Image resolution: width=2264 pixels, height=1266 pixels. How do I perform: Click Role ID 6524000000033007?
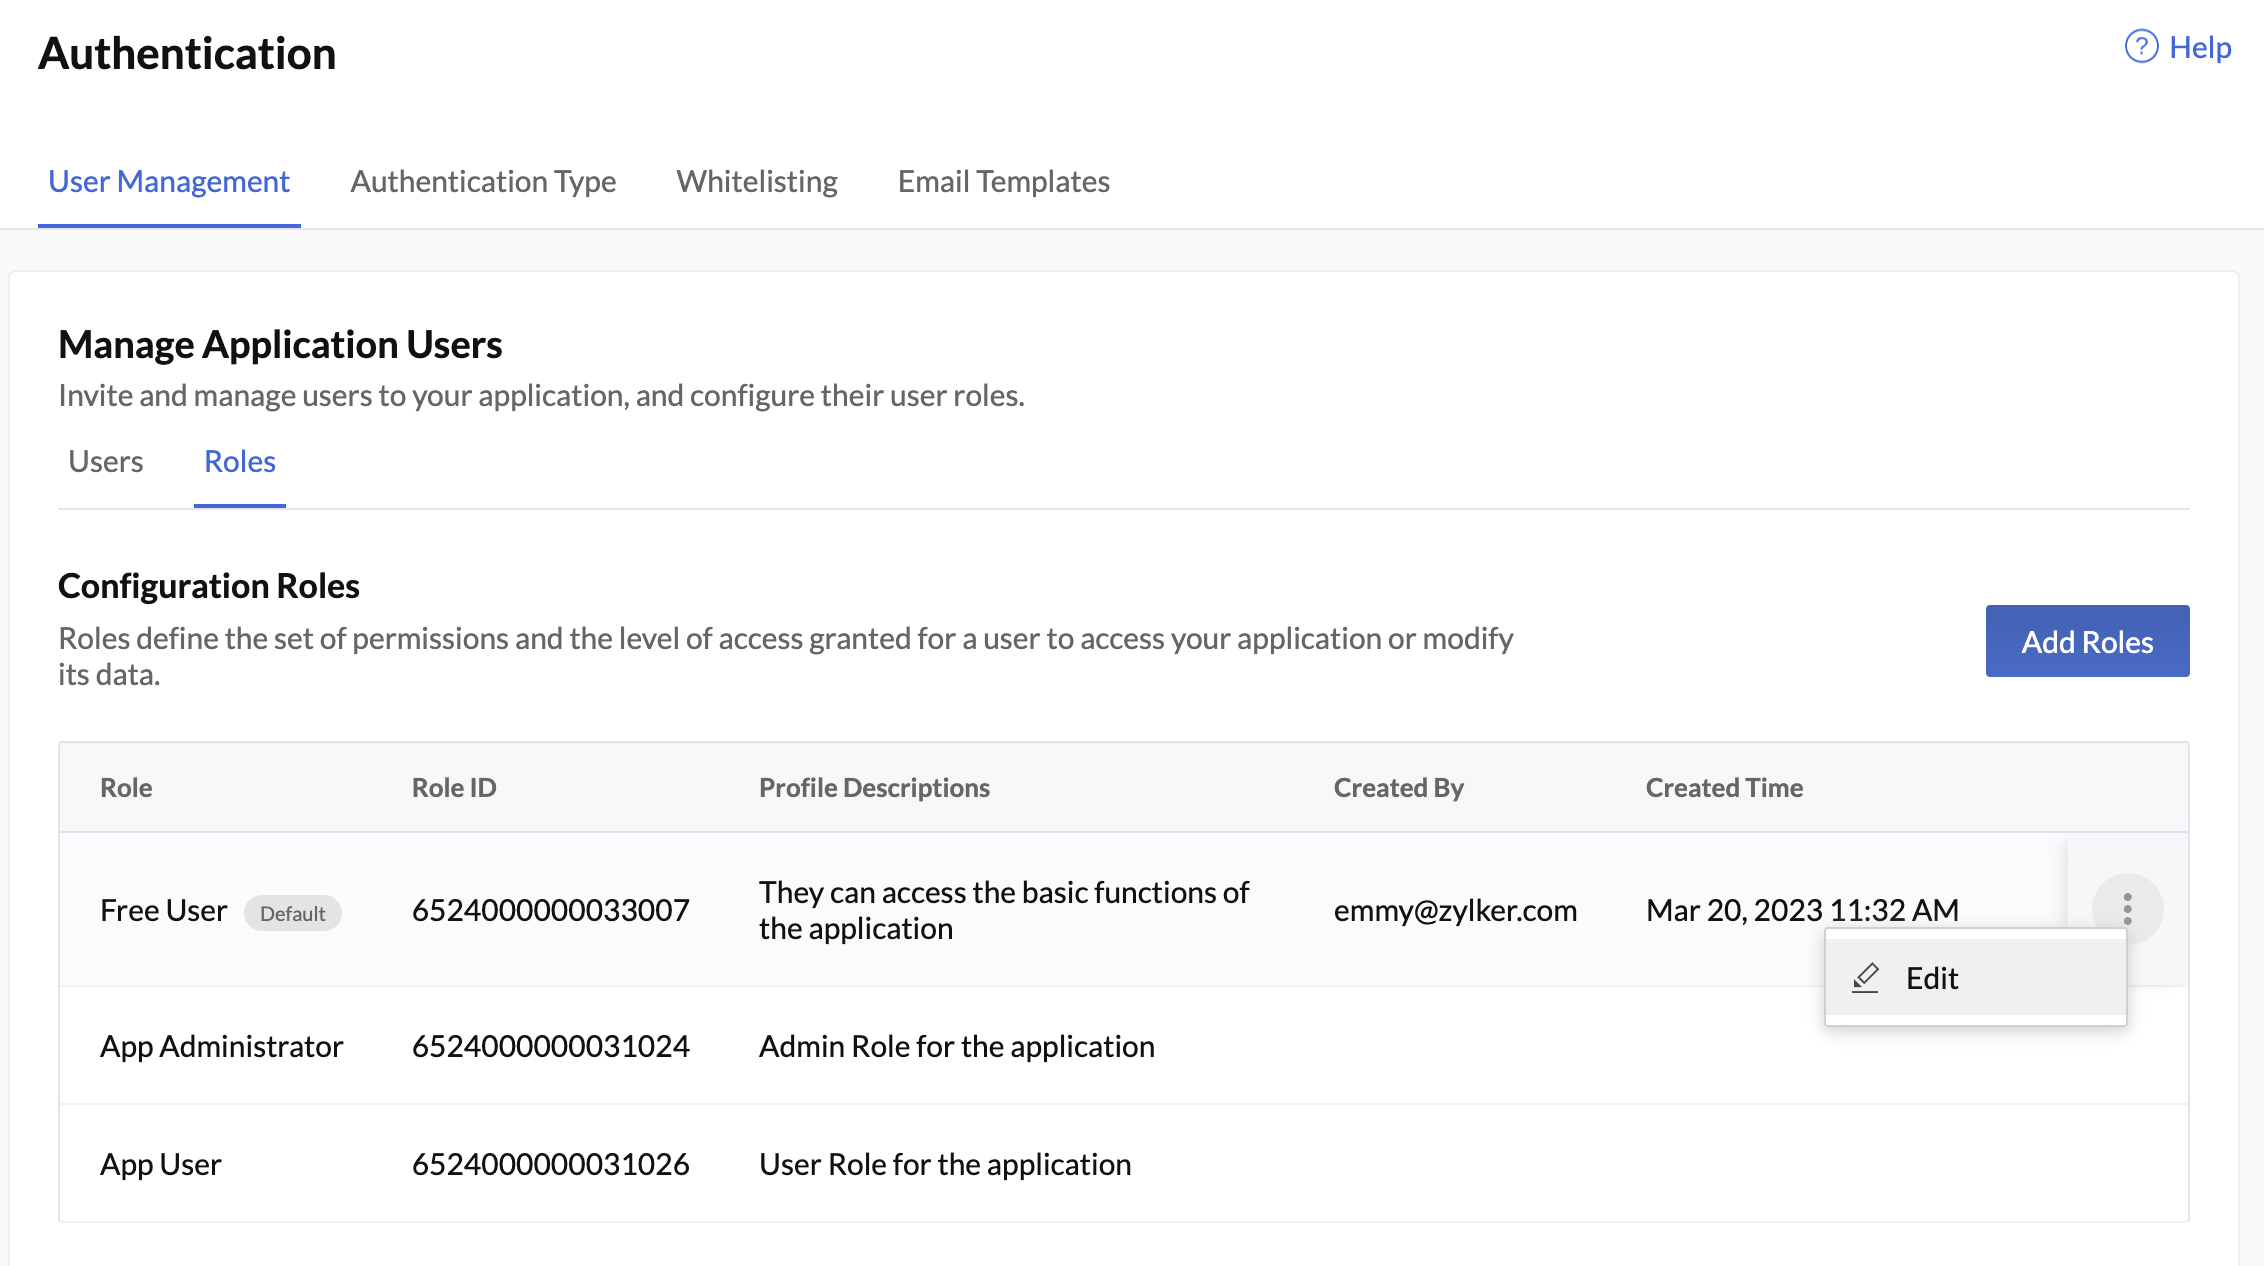pos(551,910)
